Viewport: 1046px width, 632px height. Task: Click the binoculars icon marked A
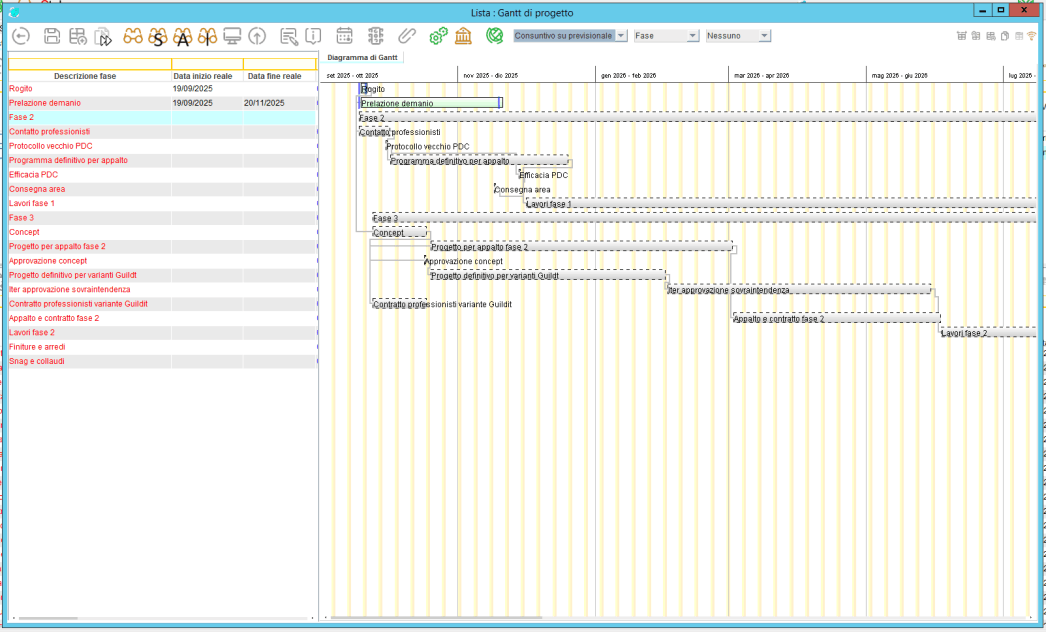click(182, 37)
